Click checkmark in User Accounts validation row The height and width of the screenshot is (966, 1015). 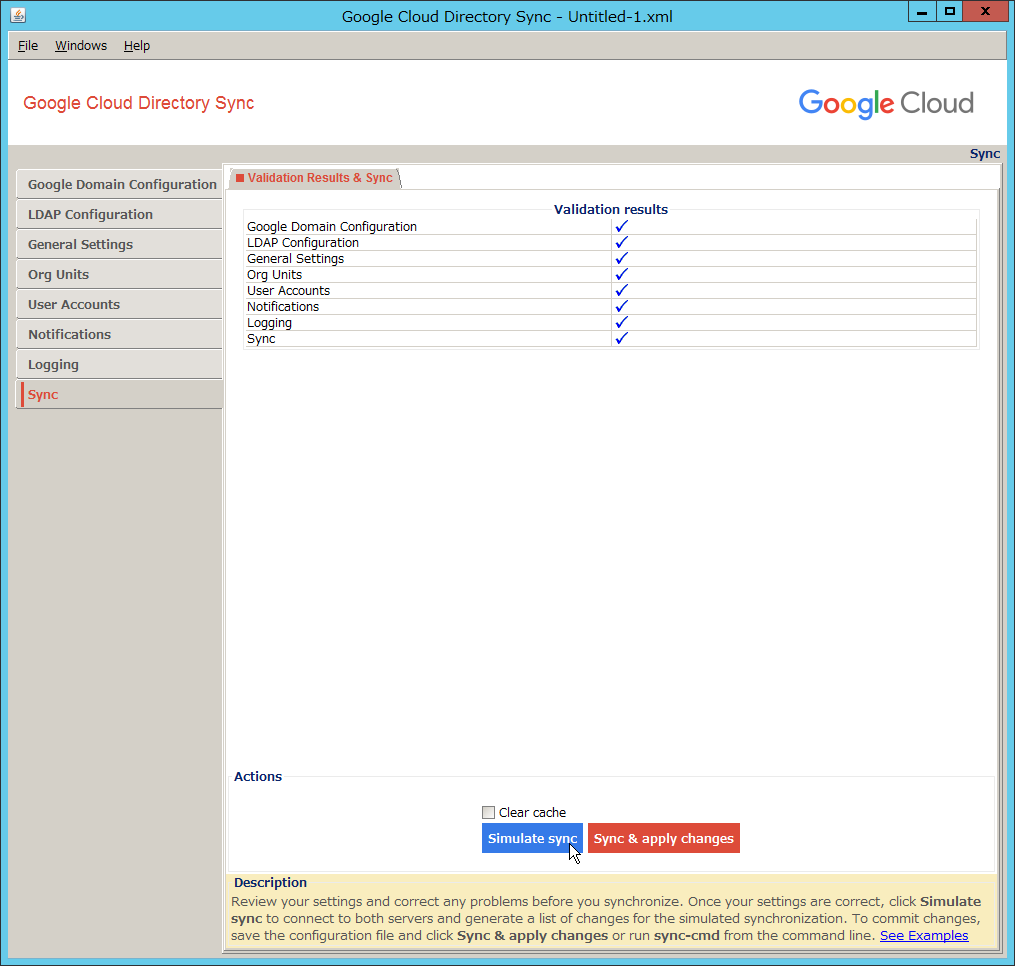point(621,291)
